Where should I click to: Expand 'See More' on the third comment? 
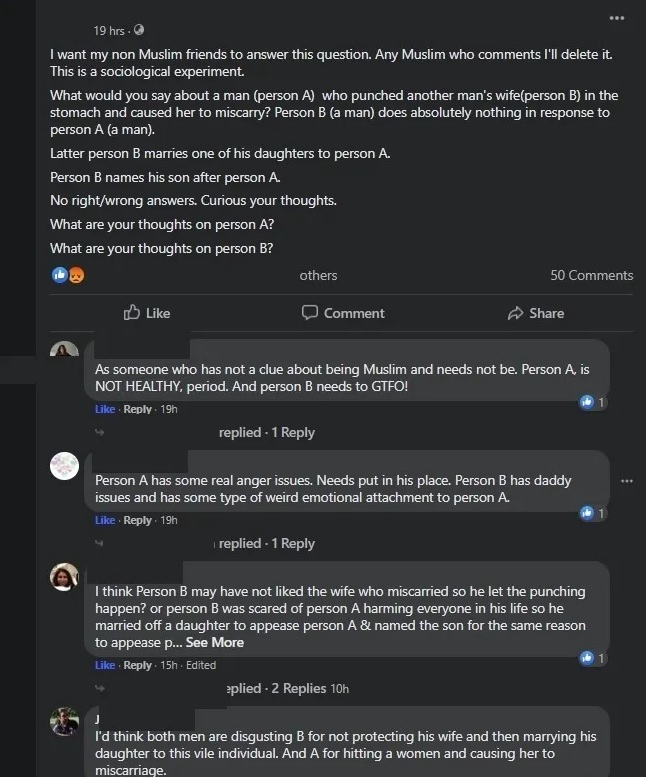coord(214,642)
